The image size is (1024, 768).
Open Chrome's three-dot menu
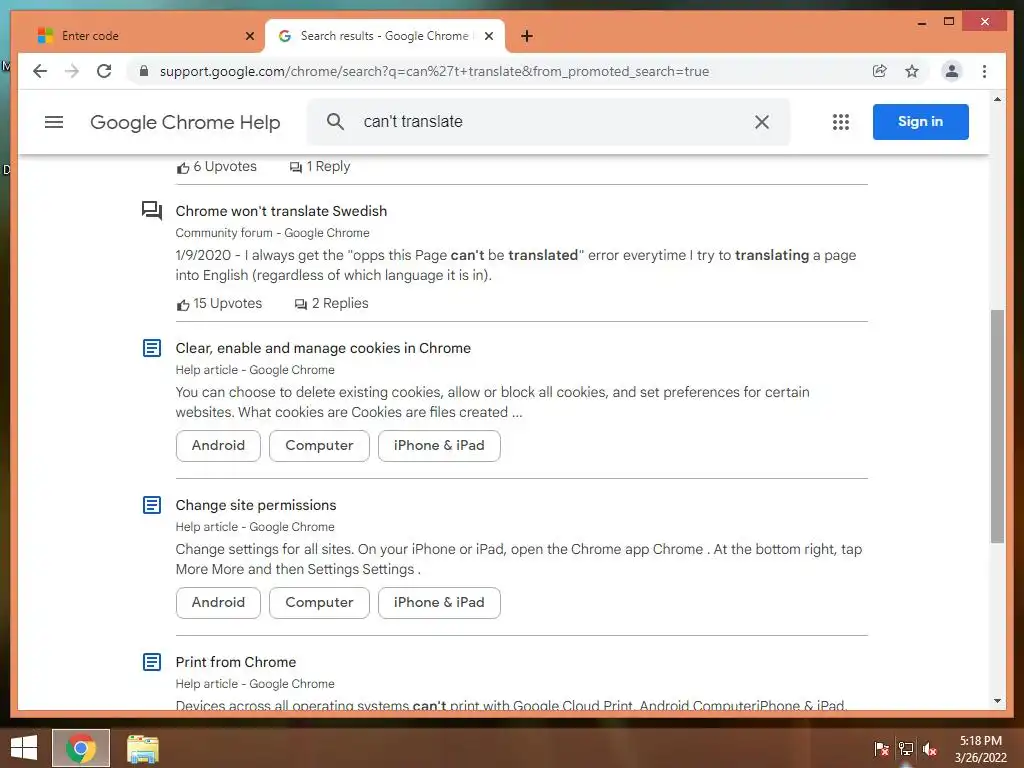984,71
